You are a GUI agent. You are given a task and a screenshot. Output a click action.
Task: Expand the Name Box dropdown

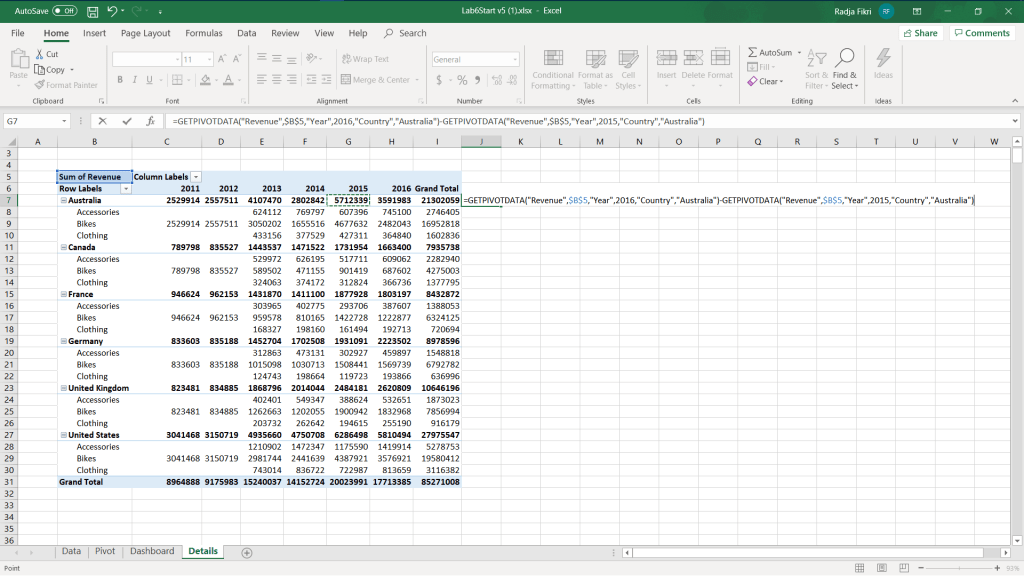click(x=65, y=121)
